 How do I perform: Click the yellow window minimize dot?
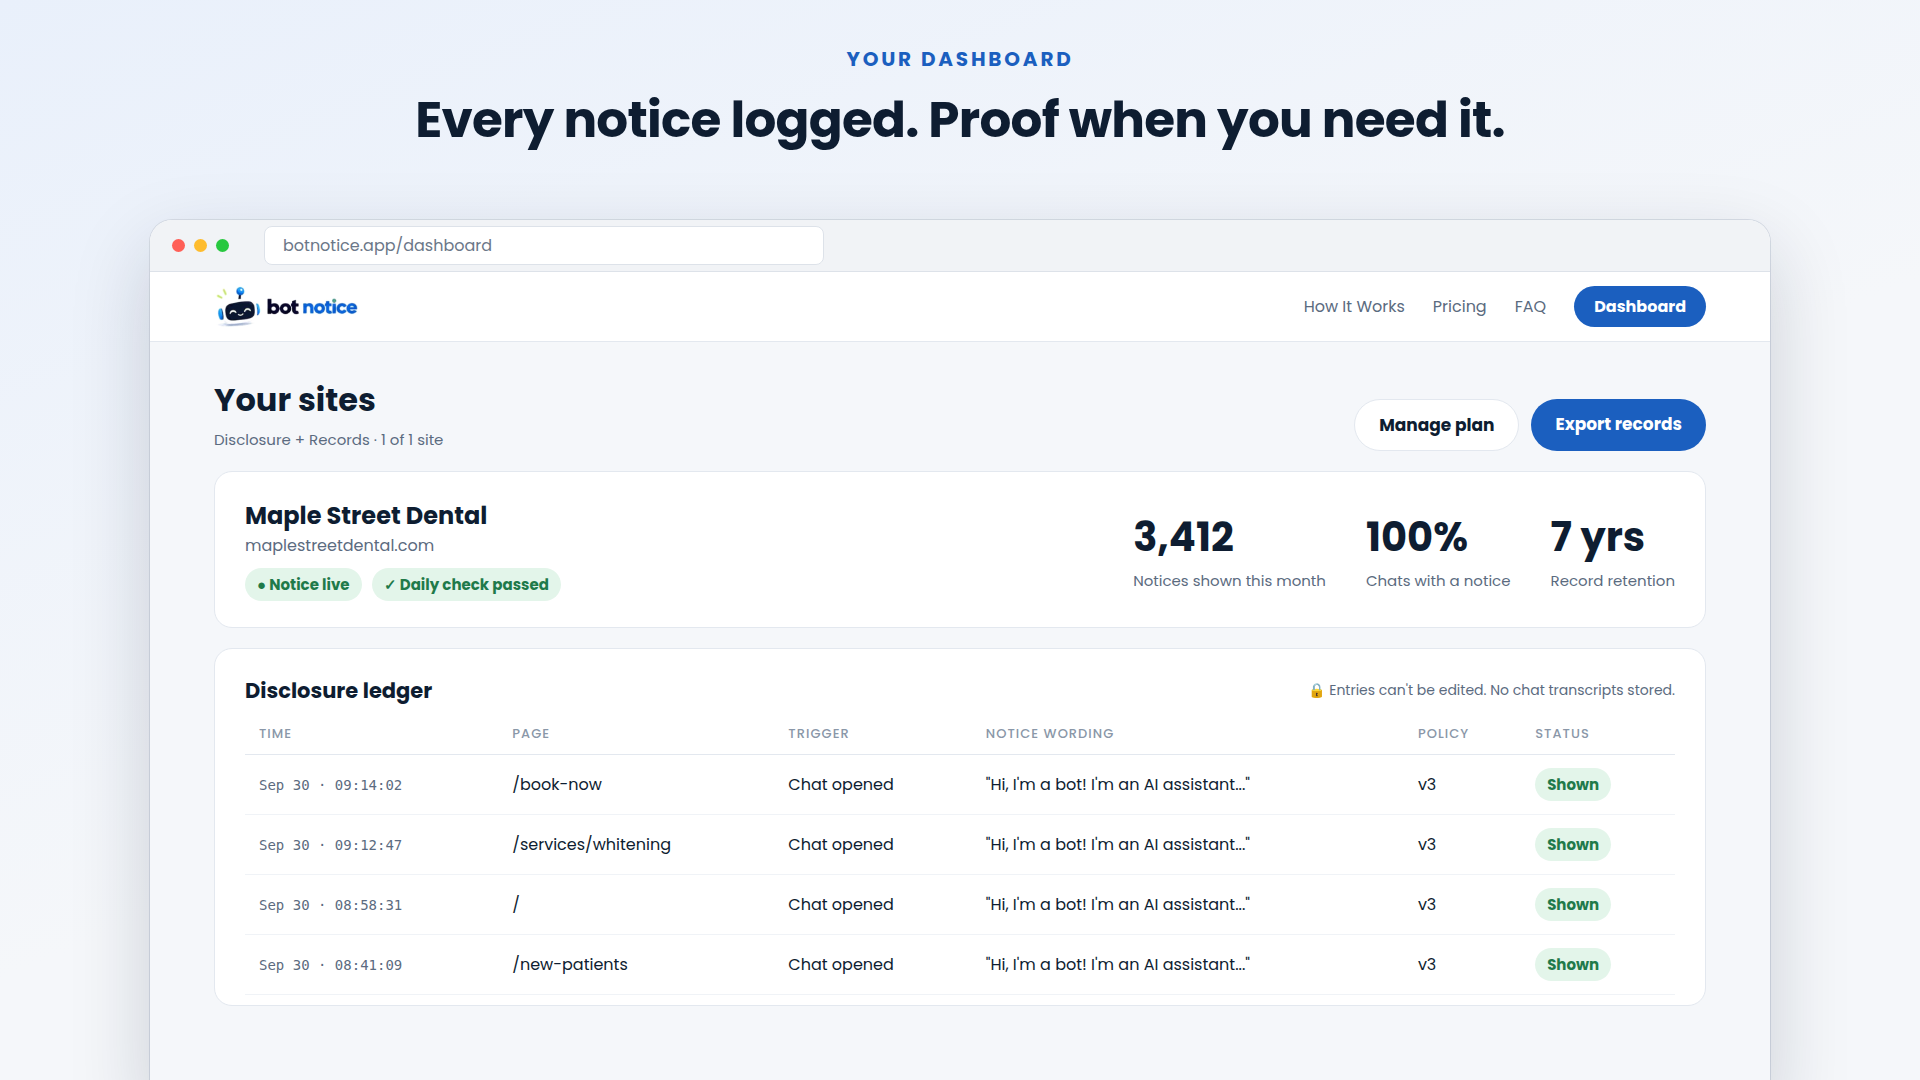coord(200,246)
